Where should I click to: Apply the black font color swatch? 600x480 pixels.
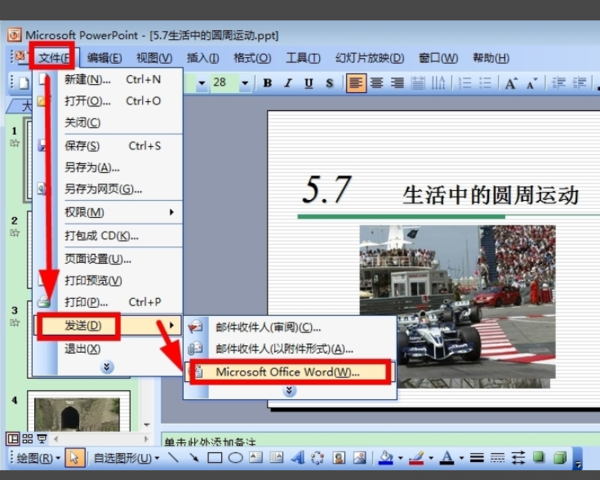tap(447, 458)
